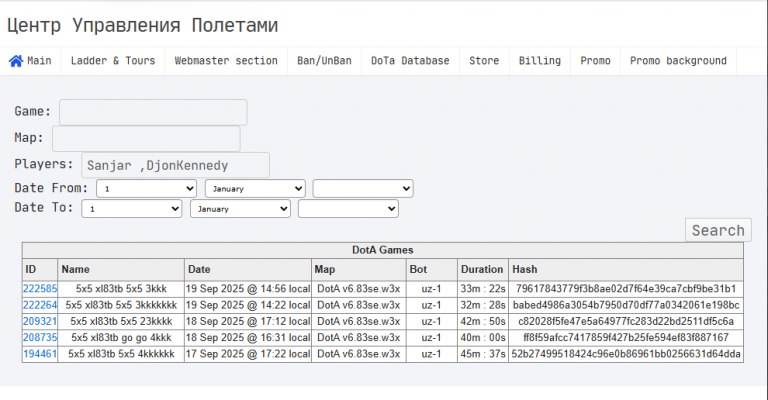Click hash starting with 79617843779f
Screen dimensions: 768x400
point(626,289)
